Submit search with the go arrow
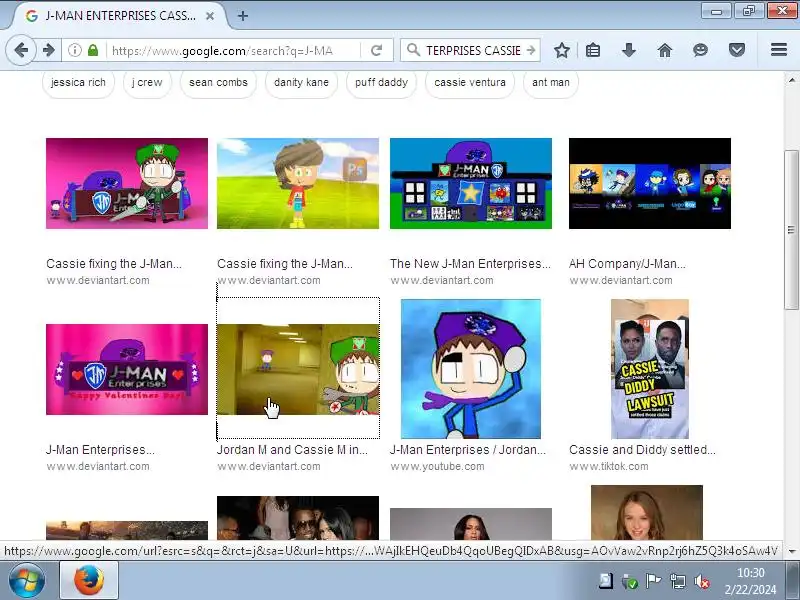The width and height of the screenshot is (800, 600). [x=531, y=50]
